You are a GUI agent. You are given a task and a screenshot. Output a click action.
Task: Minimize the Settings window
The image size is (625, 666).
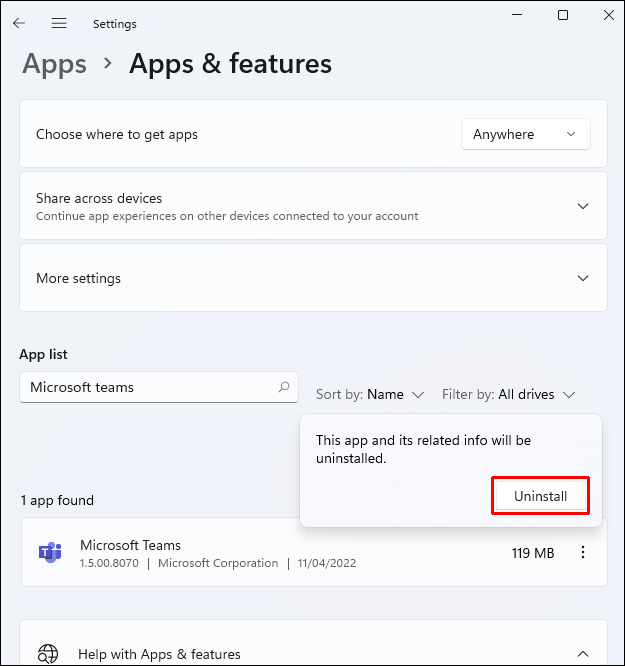coord(517,15)
